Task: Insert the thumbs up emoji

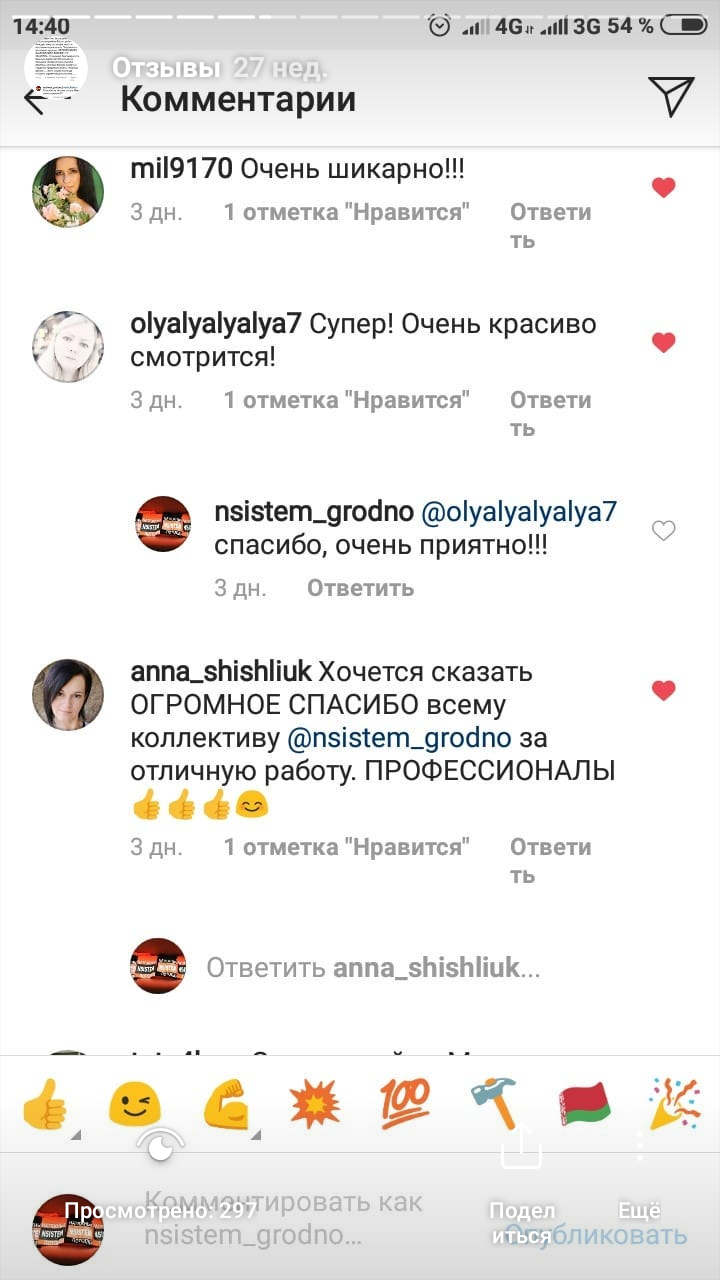Action: [x=43, y=1103]
